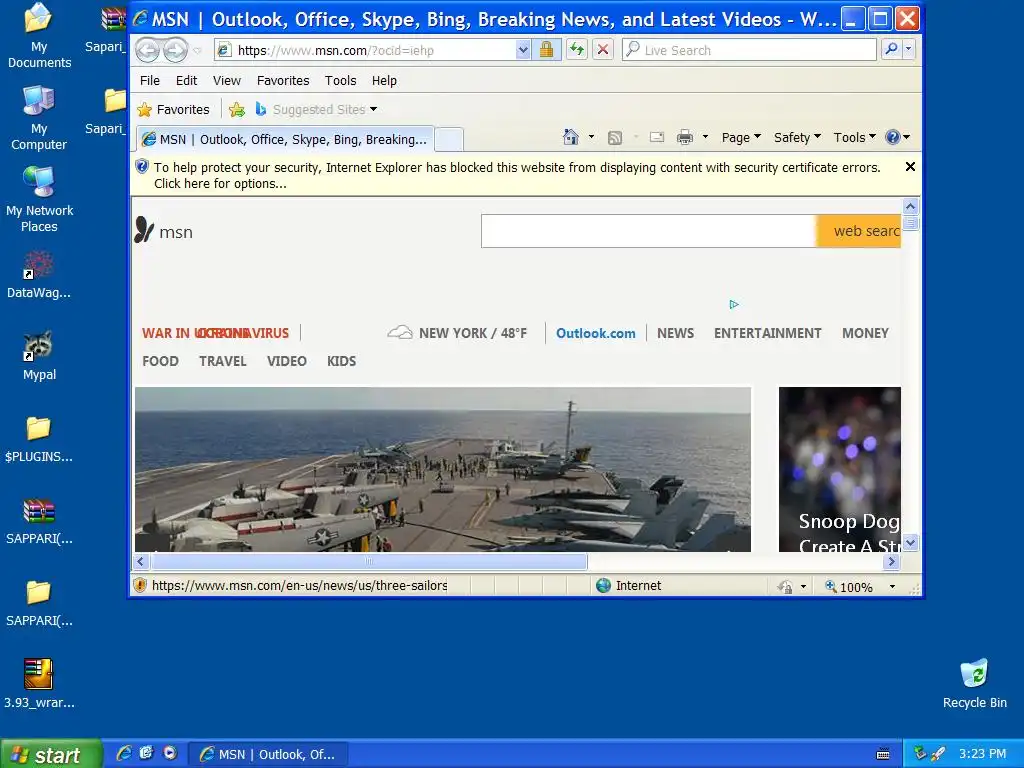Open the recent pages dropdown arrow

click(197, 50)
